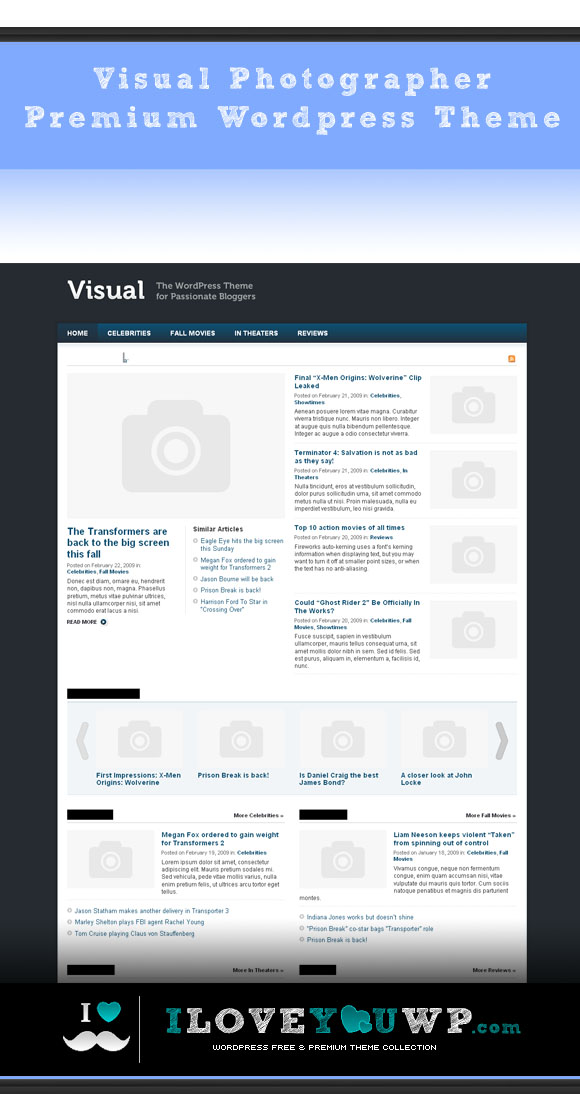Click thumbnail beside Top 10 action movies
The width and height of the screenshot is (580, 1094).
tap(473, 555)
